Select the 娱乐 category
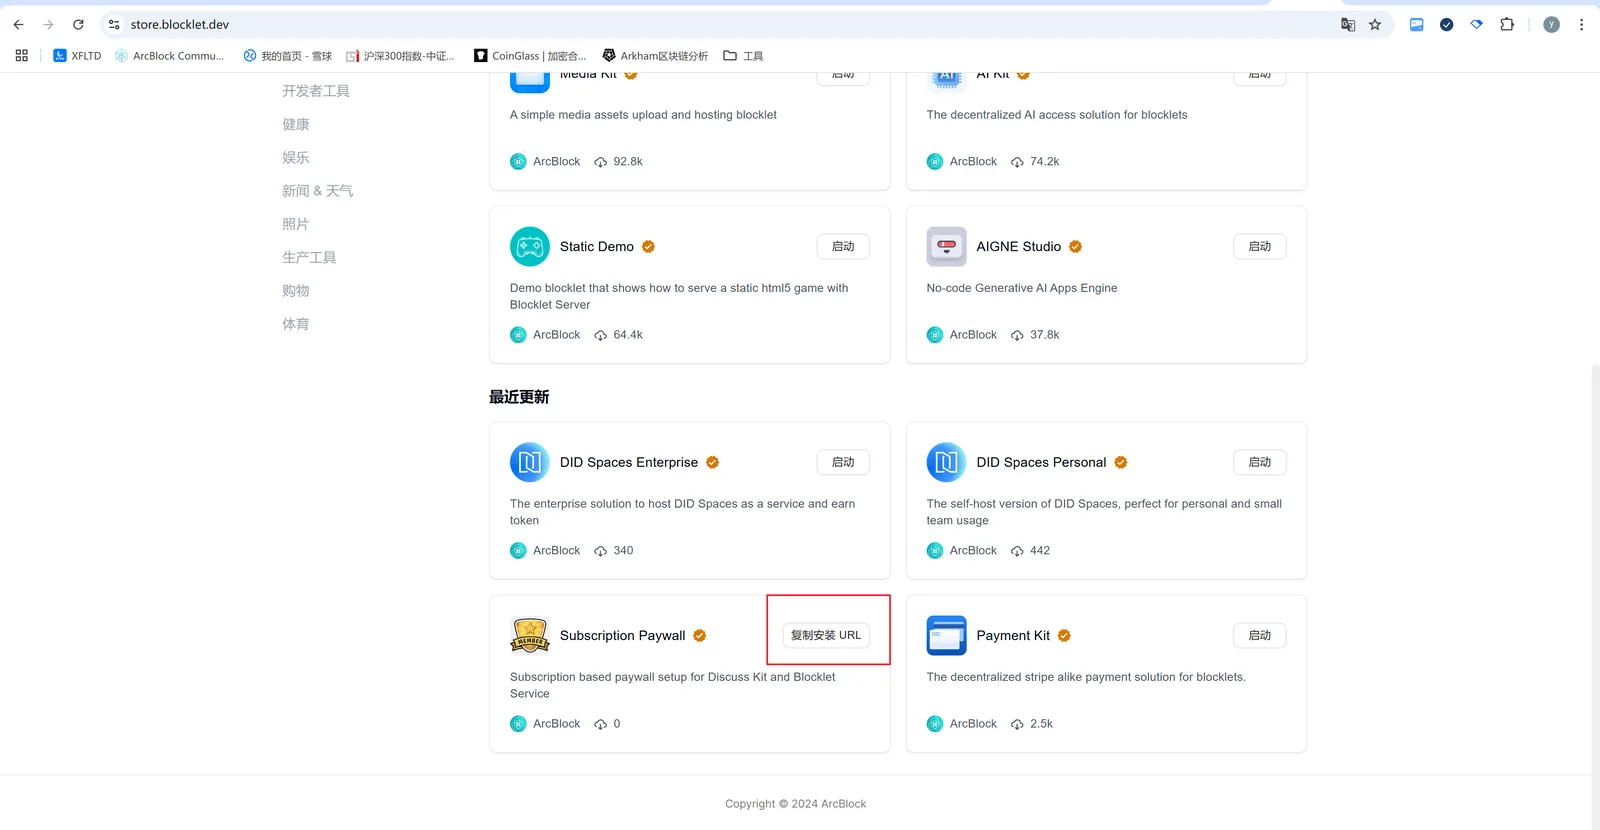Viewport: 1600px width, 830px height. (296, 158)
